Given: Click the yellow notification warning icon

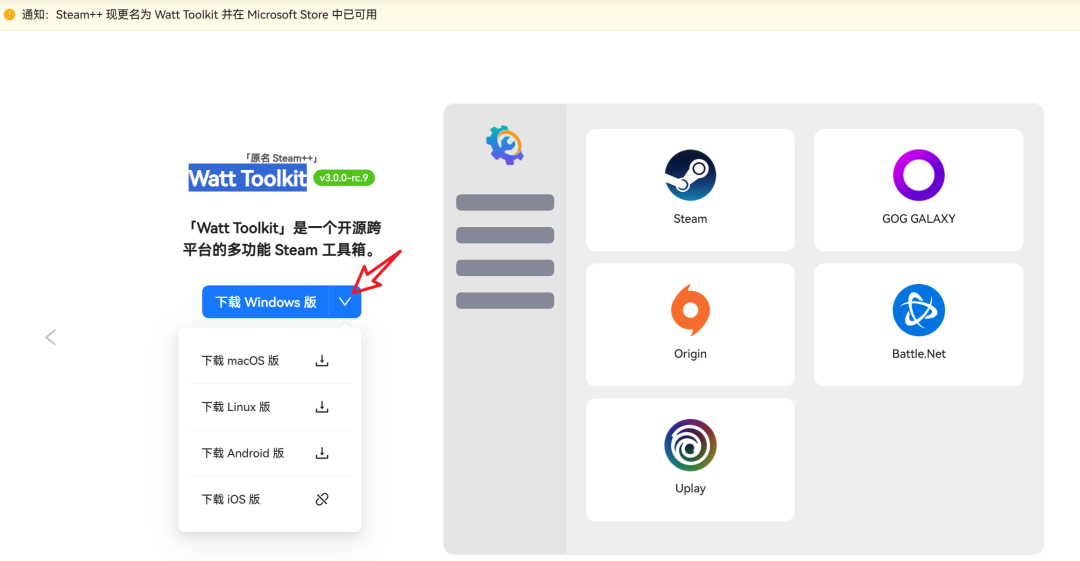Looking at the screenshot, I should tap(10, 15).
